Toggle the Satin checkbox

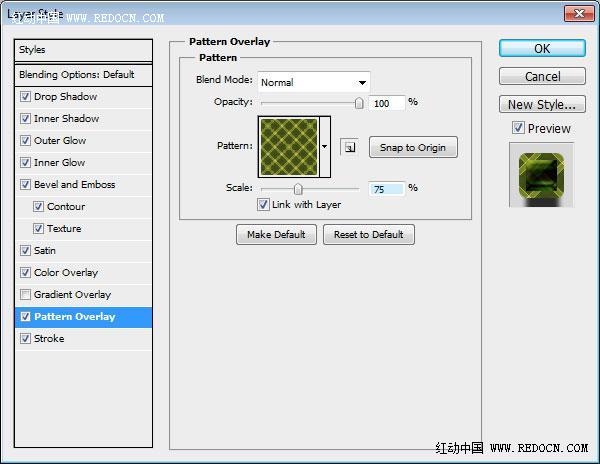click(x=25, y=251)
